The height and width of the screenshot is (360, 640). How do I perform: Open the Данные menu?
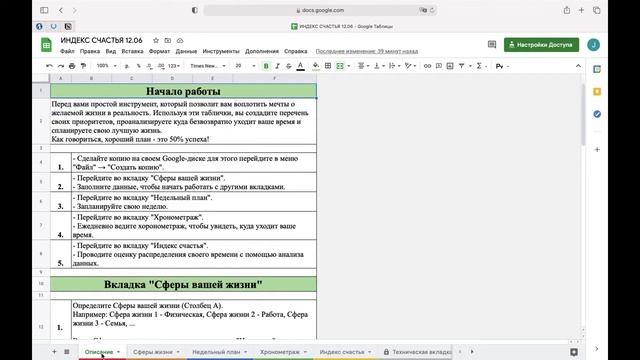[186, 51]
